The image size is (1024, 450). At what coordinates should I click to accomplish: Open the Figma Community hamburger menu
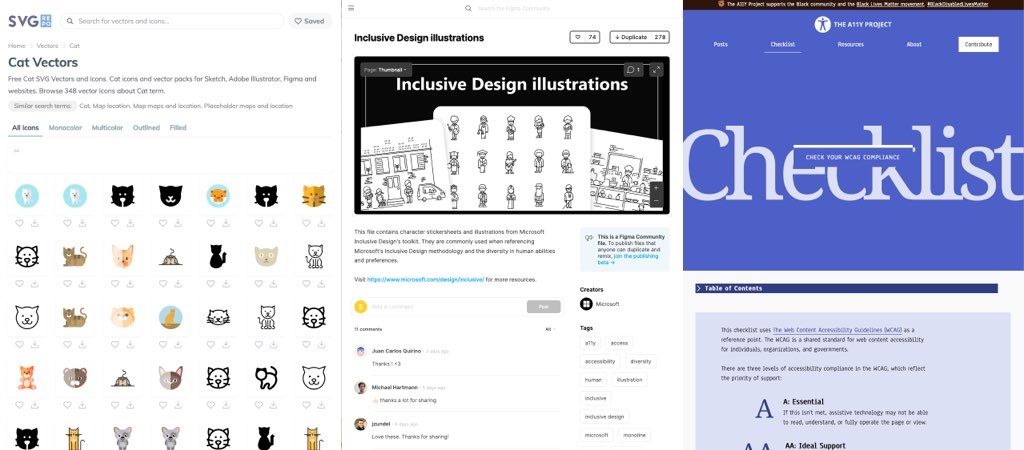pos(351,8)
